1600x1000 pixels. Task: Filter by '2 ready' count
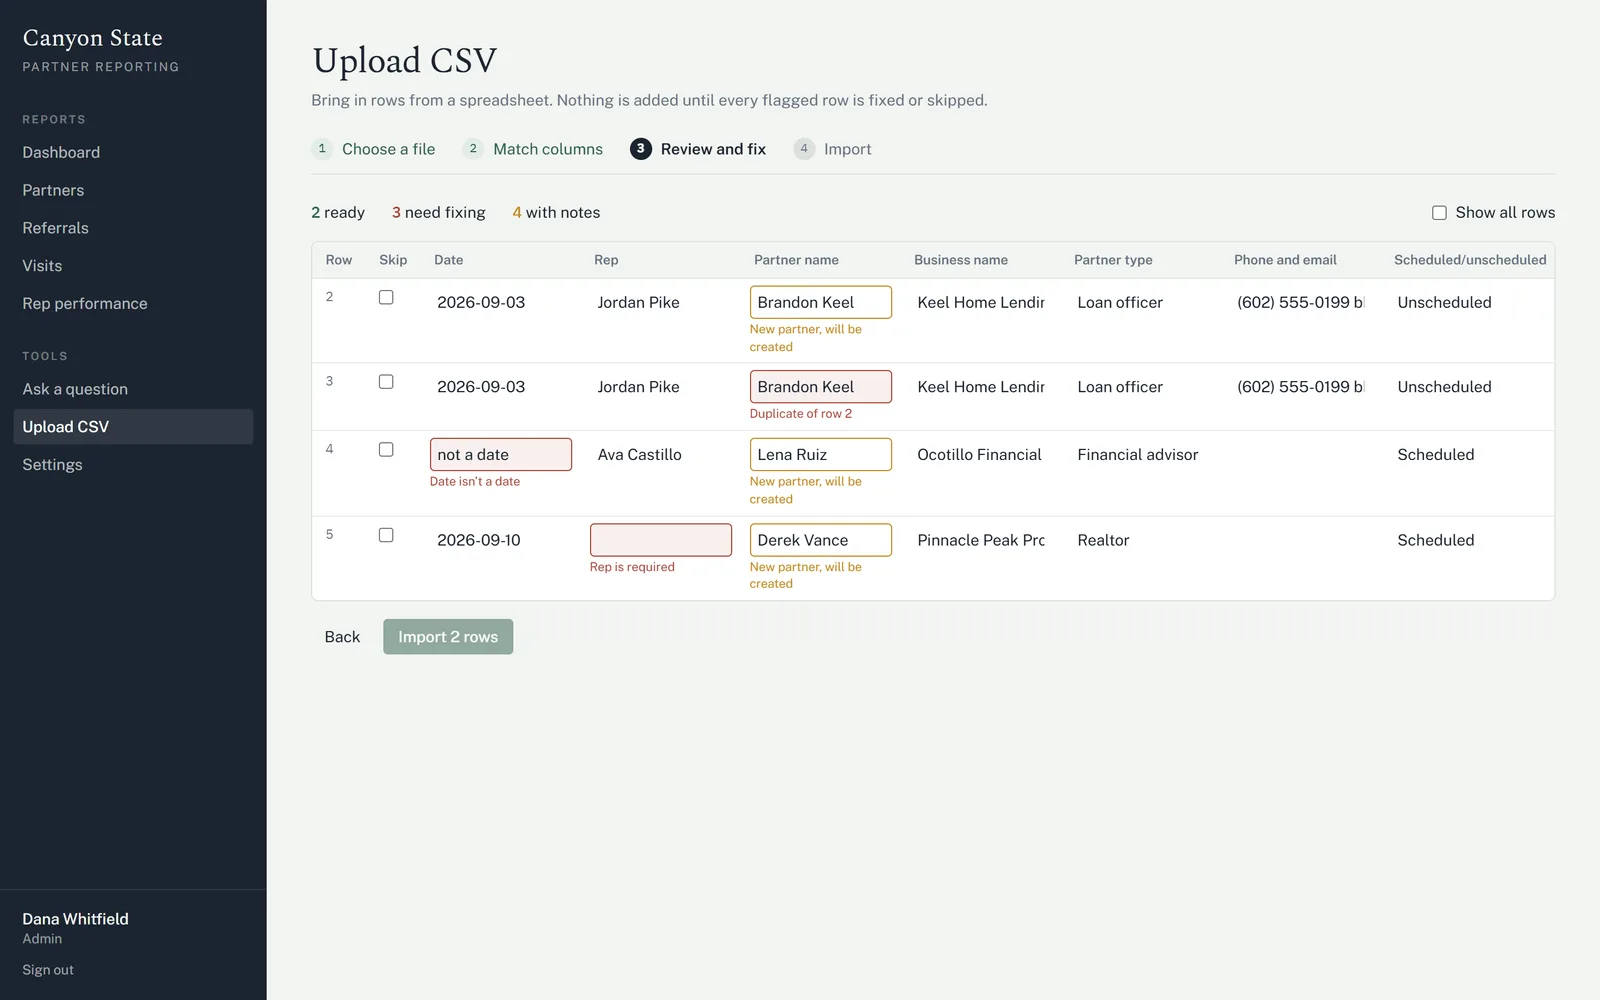click(338, 213)
